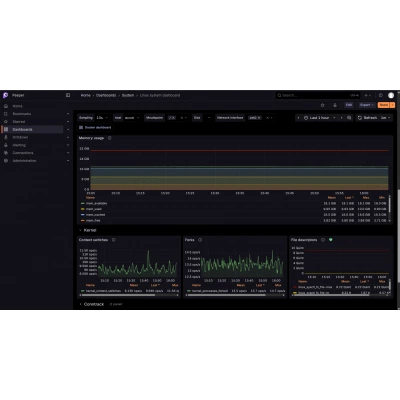
Task: Toggle the sidebar dock icon
Action: (x=68, y=95)
